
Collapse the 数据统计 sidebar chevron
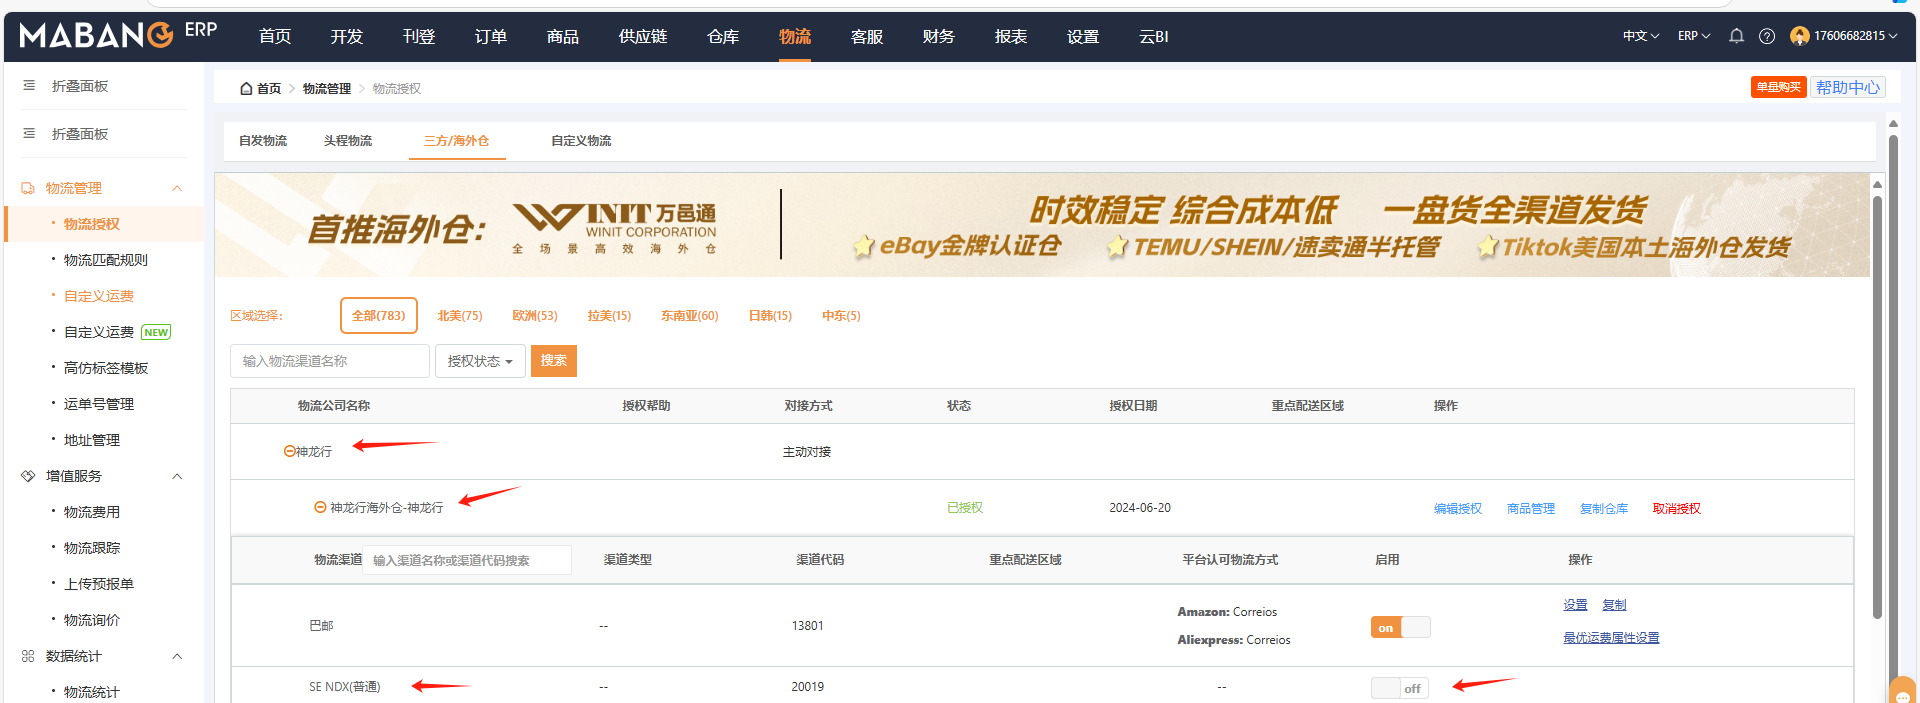point(177,656)
